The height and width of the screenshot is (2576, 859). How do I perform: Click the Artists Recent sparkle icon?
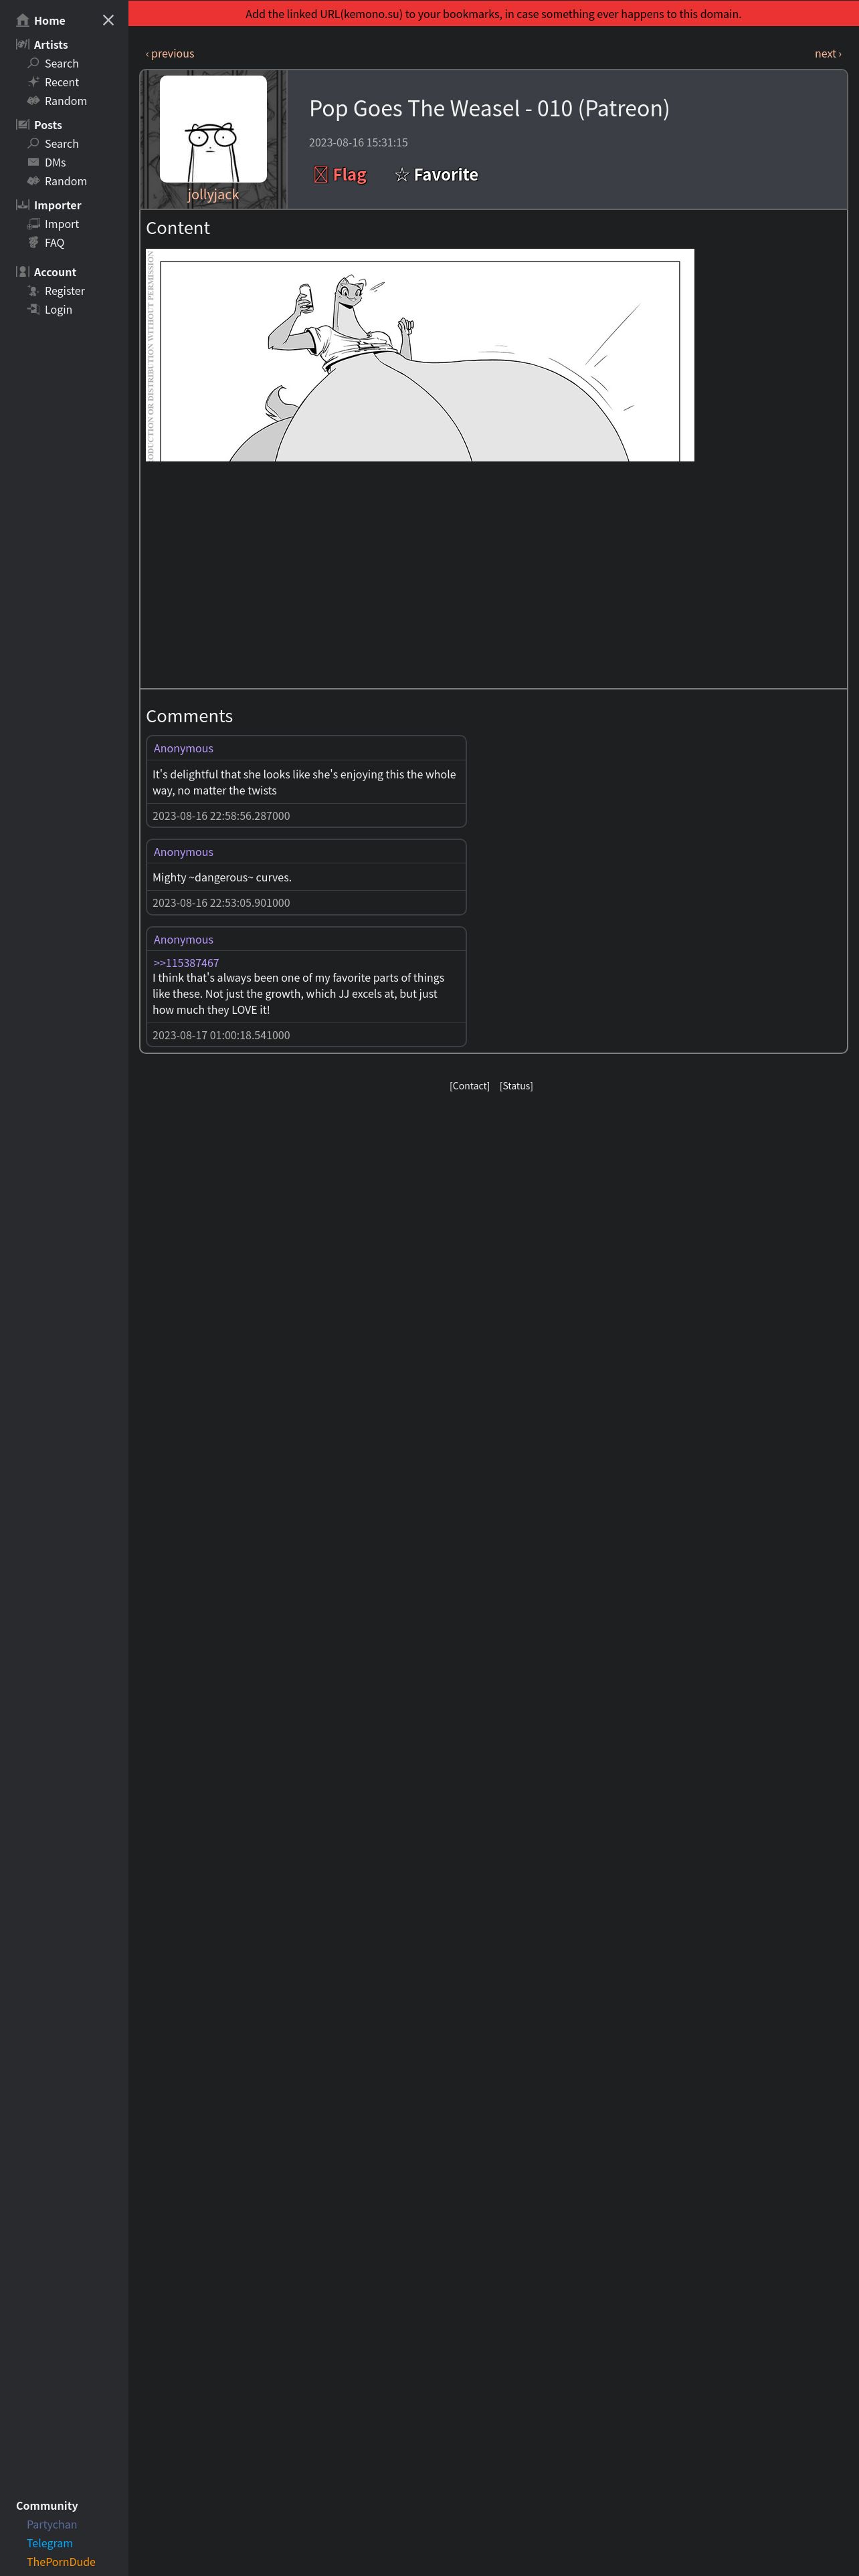point(34,82)
